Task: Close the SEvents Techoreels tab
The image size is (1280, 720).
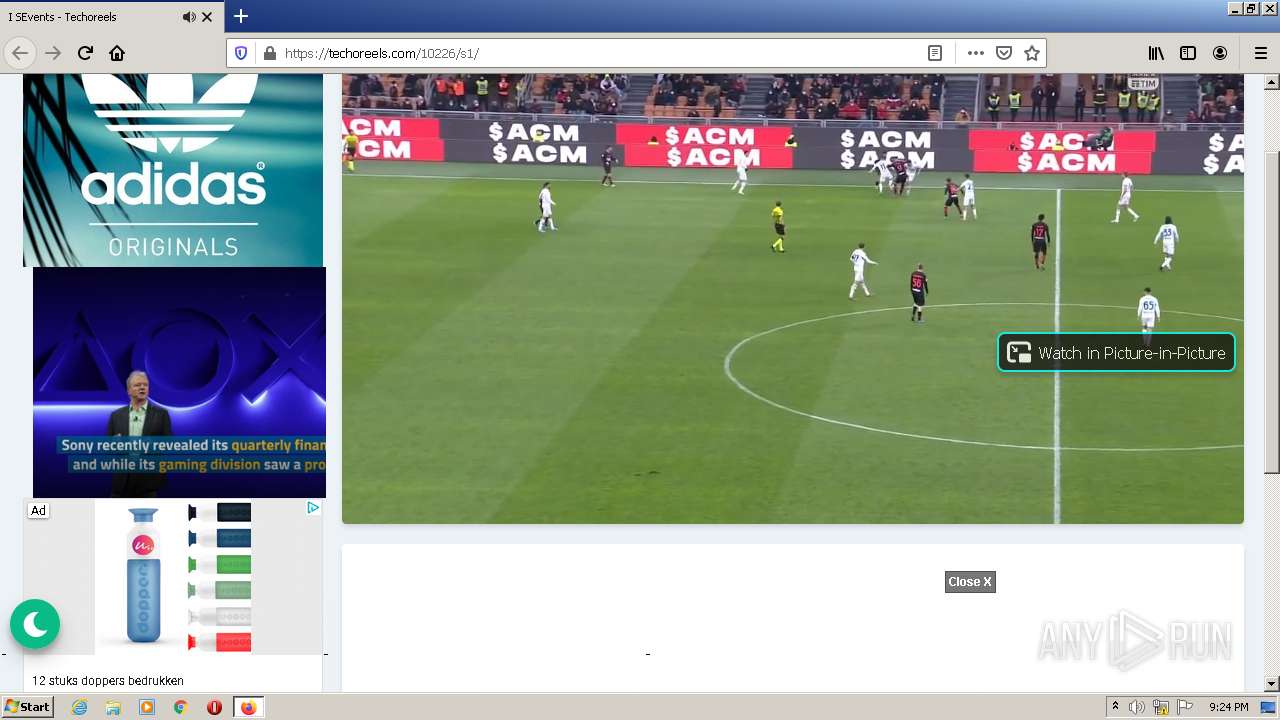Action: coord(207,17)
